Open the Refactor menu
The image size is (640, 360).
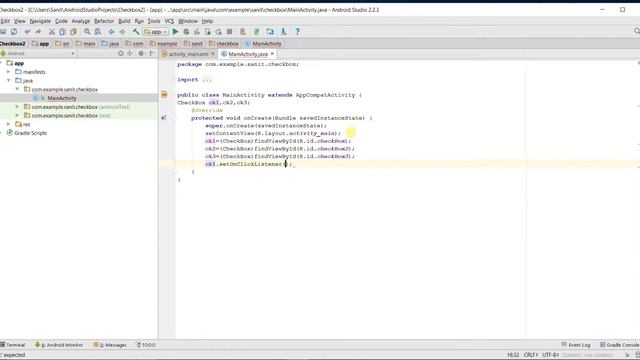pyautogui.click(x=104, y=21)
